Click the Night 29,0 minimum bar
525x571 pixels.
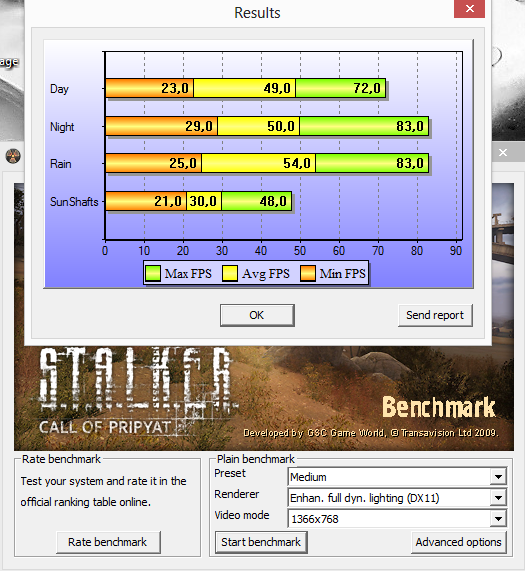point(162,126)
